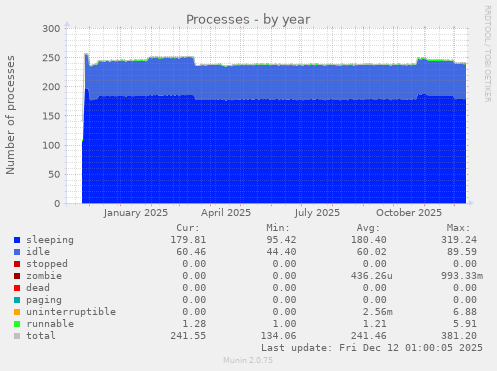The image size is (497, 371).
Task: Click the 'stopped' legend label
Action: (47, 264)
